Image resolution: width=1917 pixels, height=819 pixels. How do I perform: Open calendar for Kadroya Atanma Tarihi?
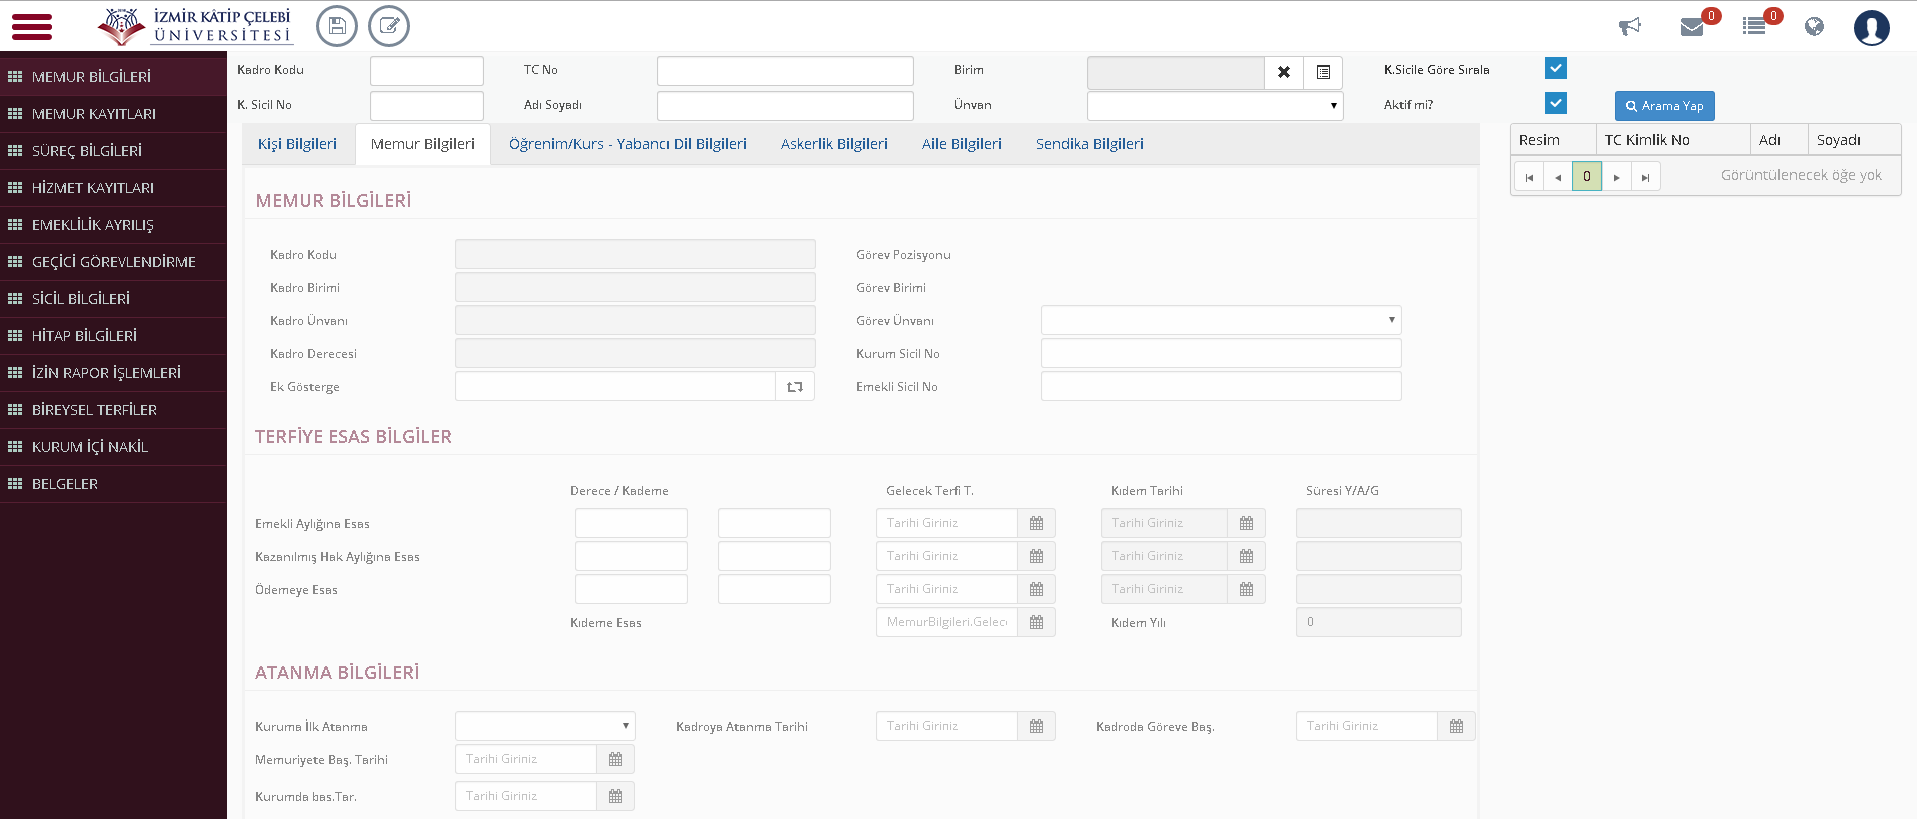pos(1036,726)
